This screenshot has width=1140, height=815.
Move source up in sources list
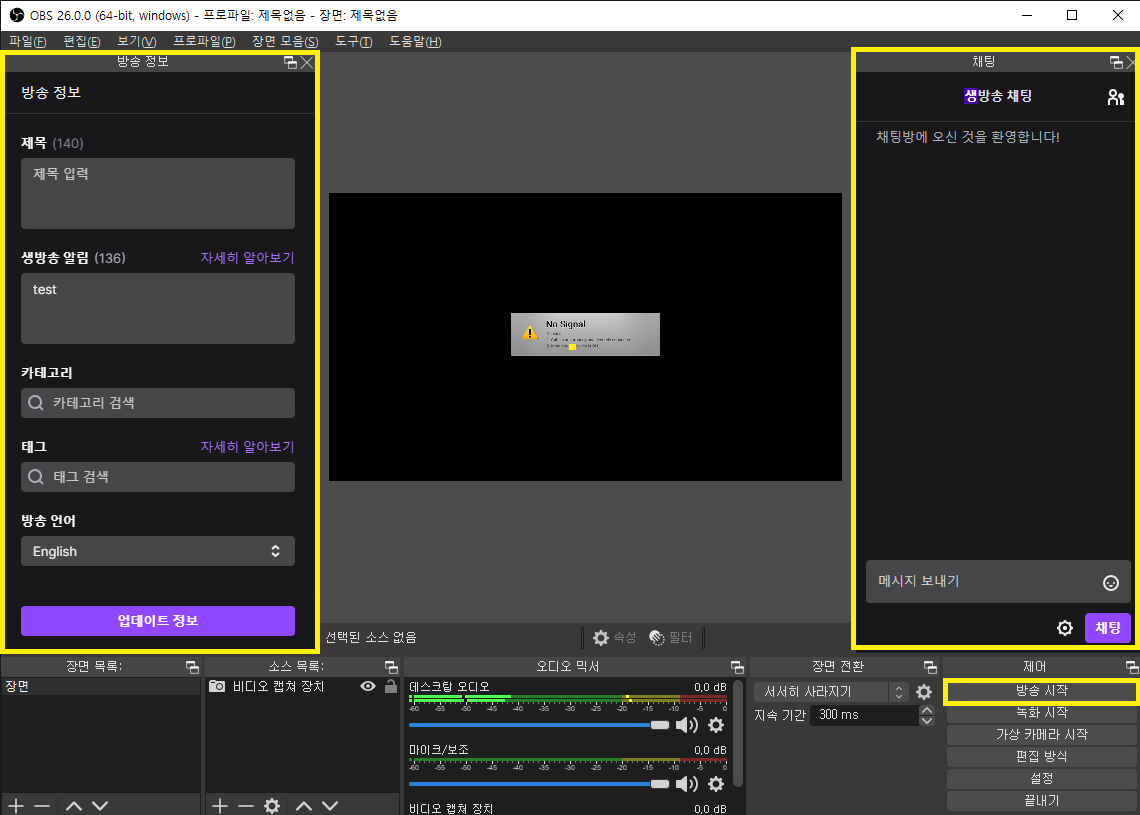click(304, 806)
